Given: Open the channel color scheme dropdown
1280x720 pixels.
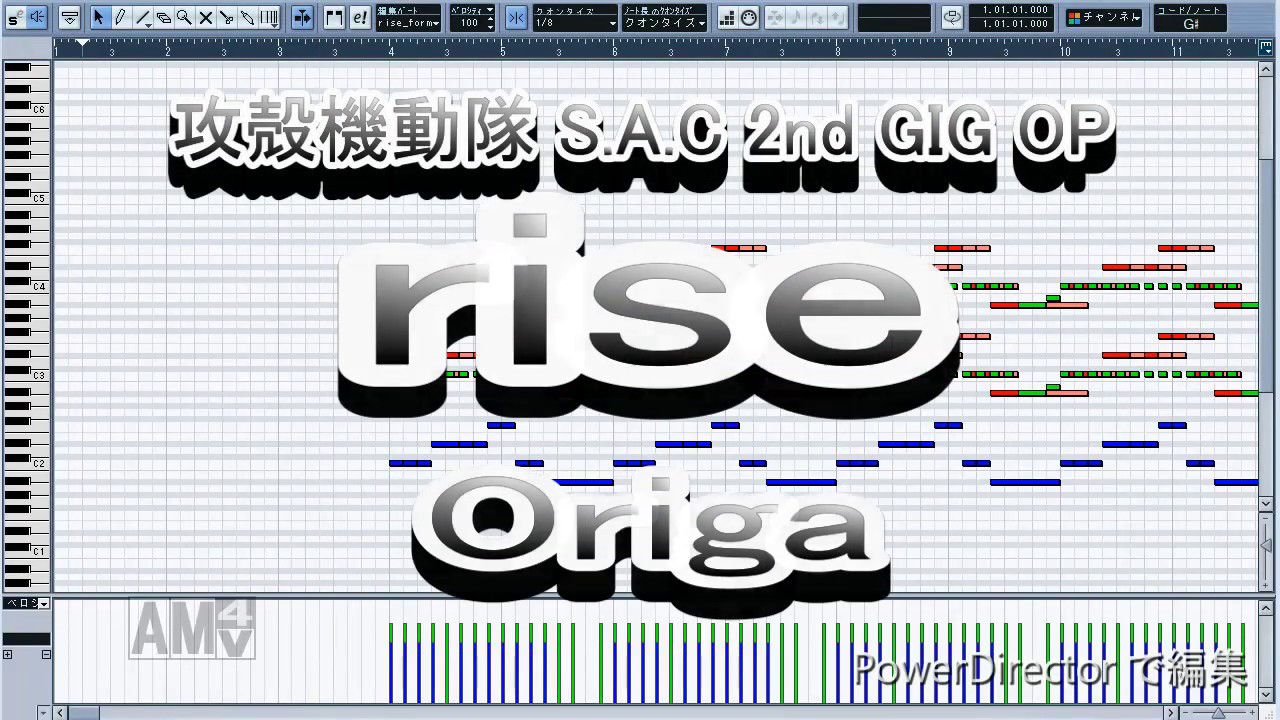Looking at the screenshot, I should (x=1103, y=17).
